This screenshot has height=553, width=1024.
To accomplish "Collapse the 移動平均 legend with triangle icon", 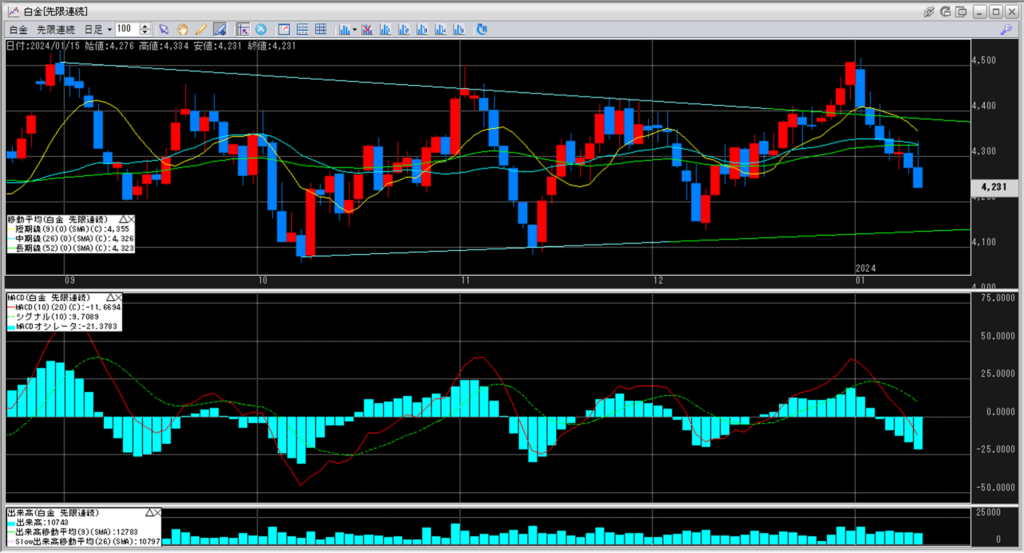I will pyautogui.click(x=123, y=219).
